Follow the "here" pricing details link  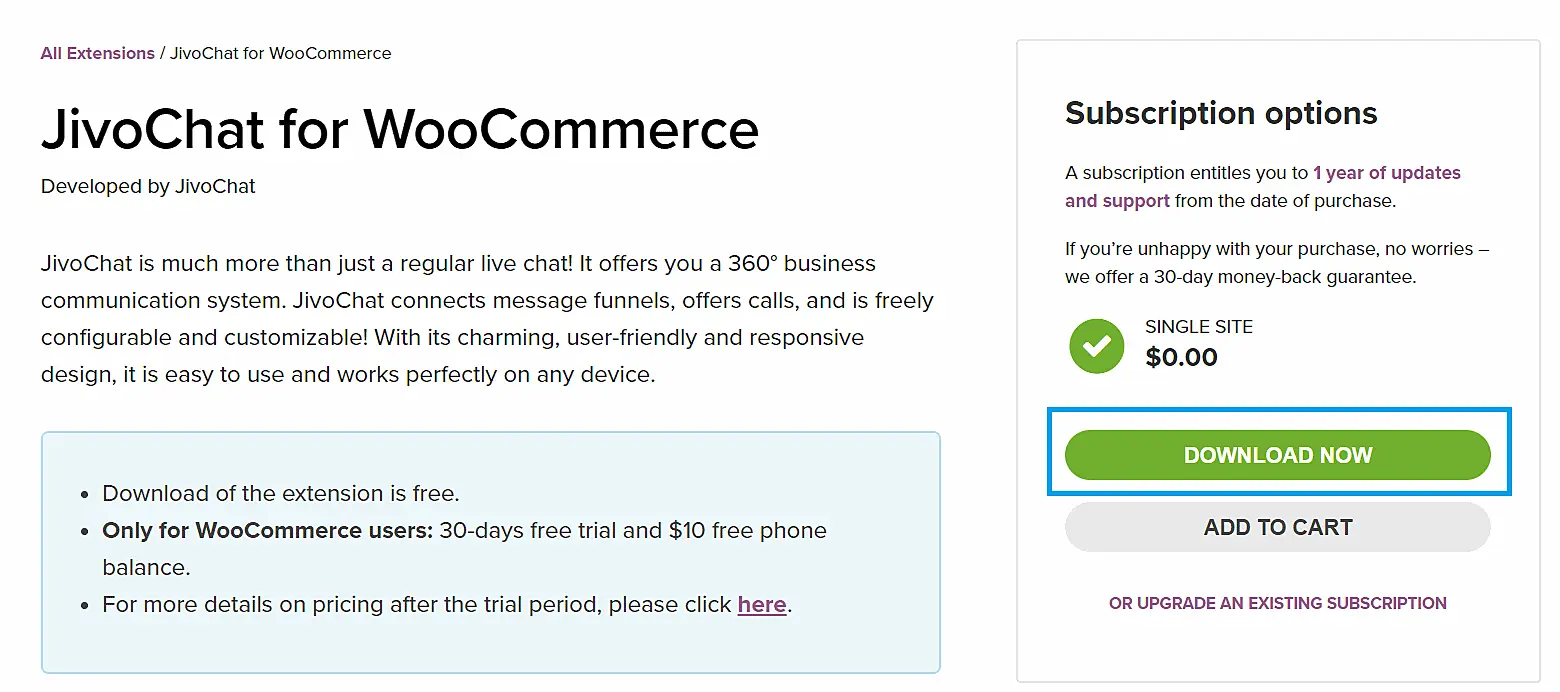pos(761,605)
